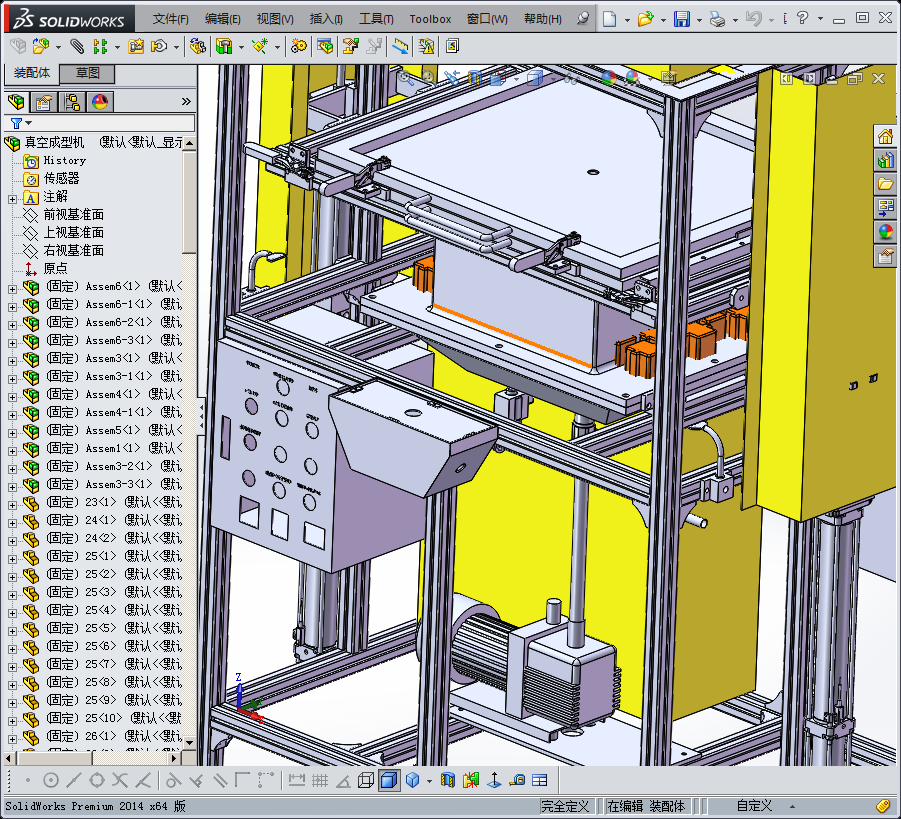Open the DisplayManager tab icon
Screen dimensions: 901x819
[x=100, y=102]
